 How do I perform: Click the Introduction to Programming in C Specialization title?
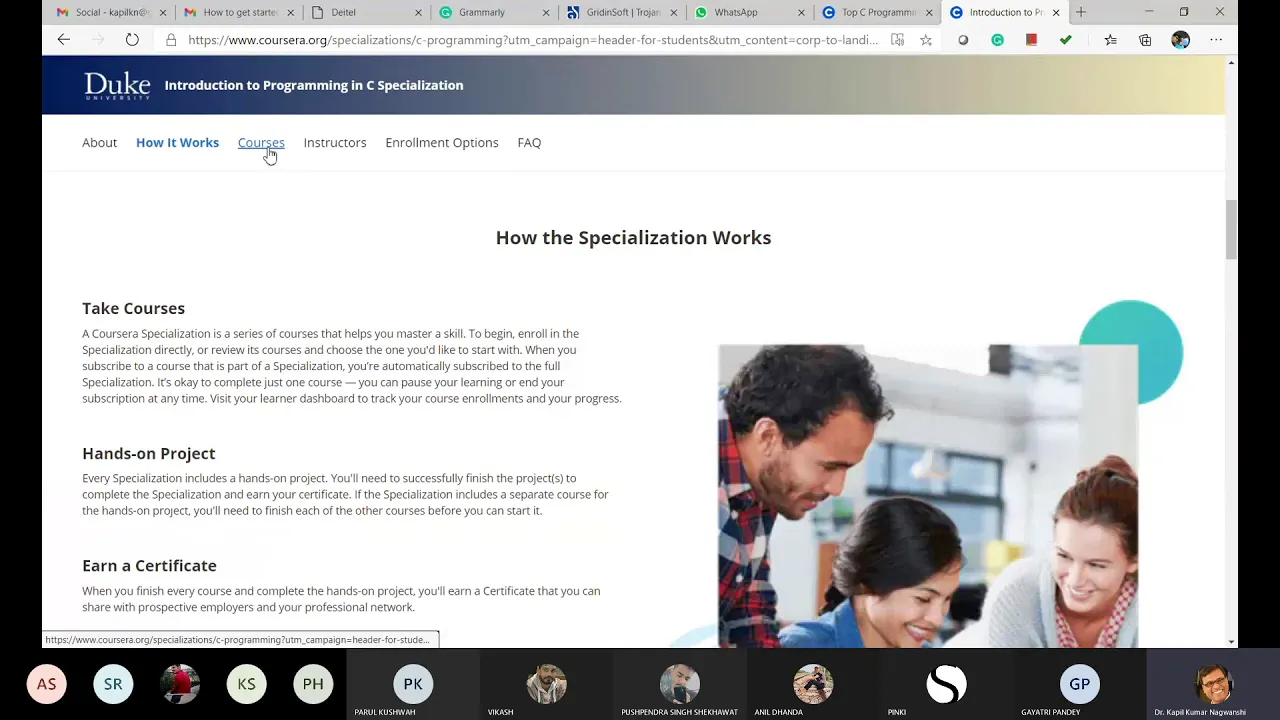pos(314,85)
